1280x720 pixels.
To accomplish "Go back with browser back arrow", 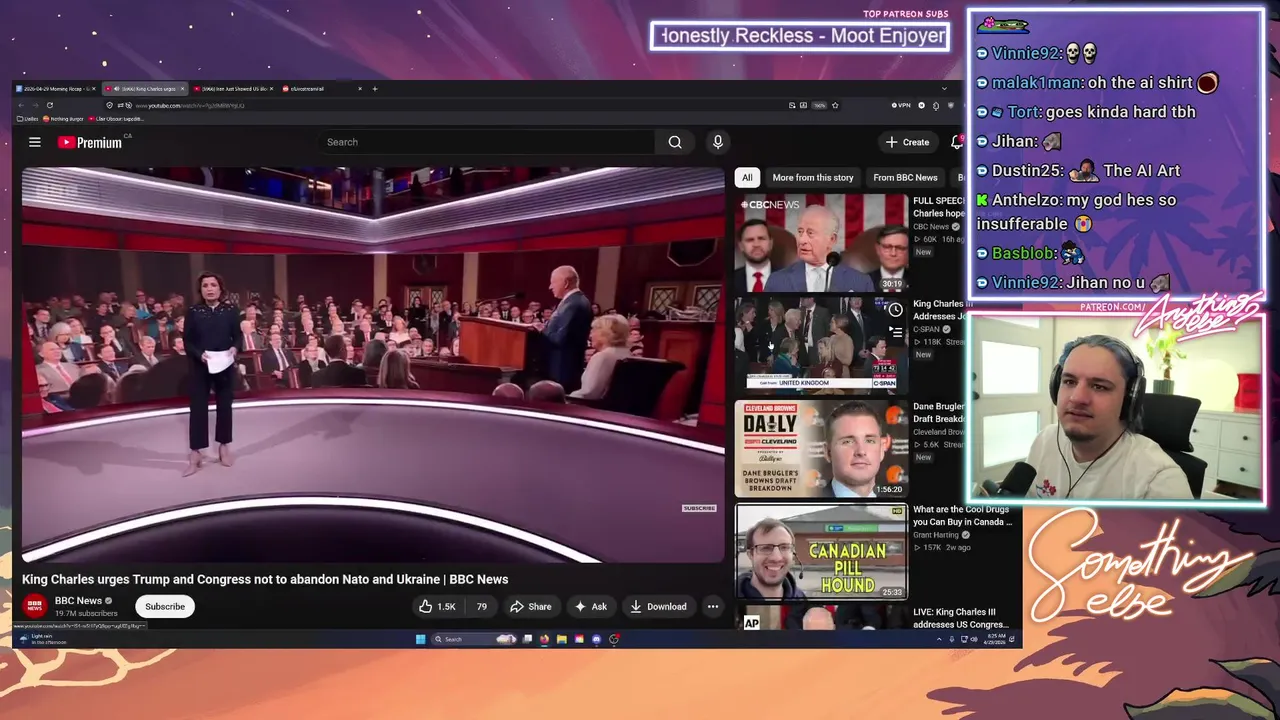I will (x=20, y=105).
